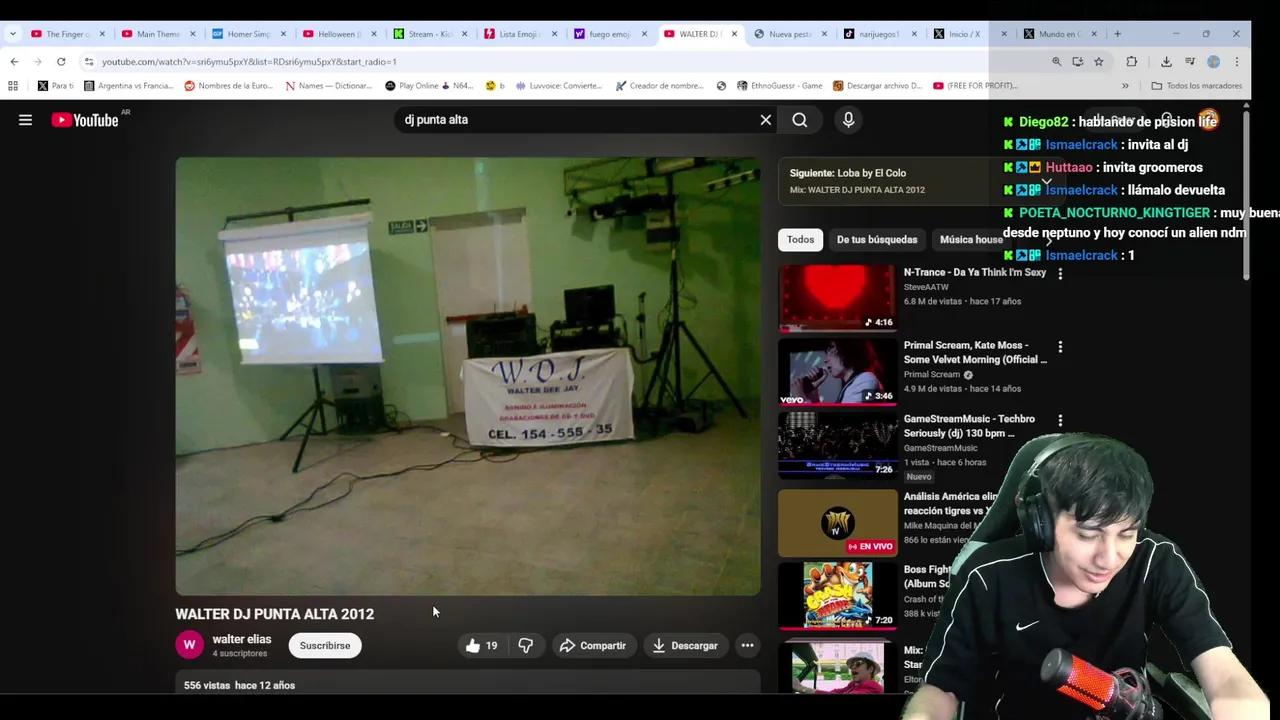The image size is (1280, 720).
Task: Click Primal Scream, Kate Moss video title
Action: pos(975,352)
